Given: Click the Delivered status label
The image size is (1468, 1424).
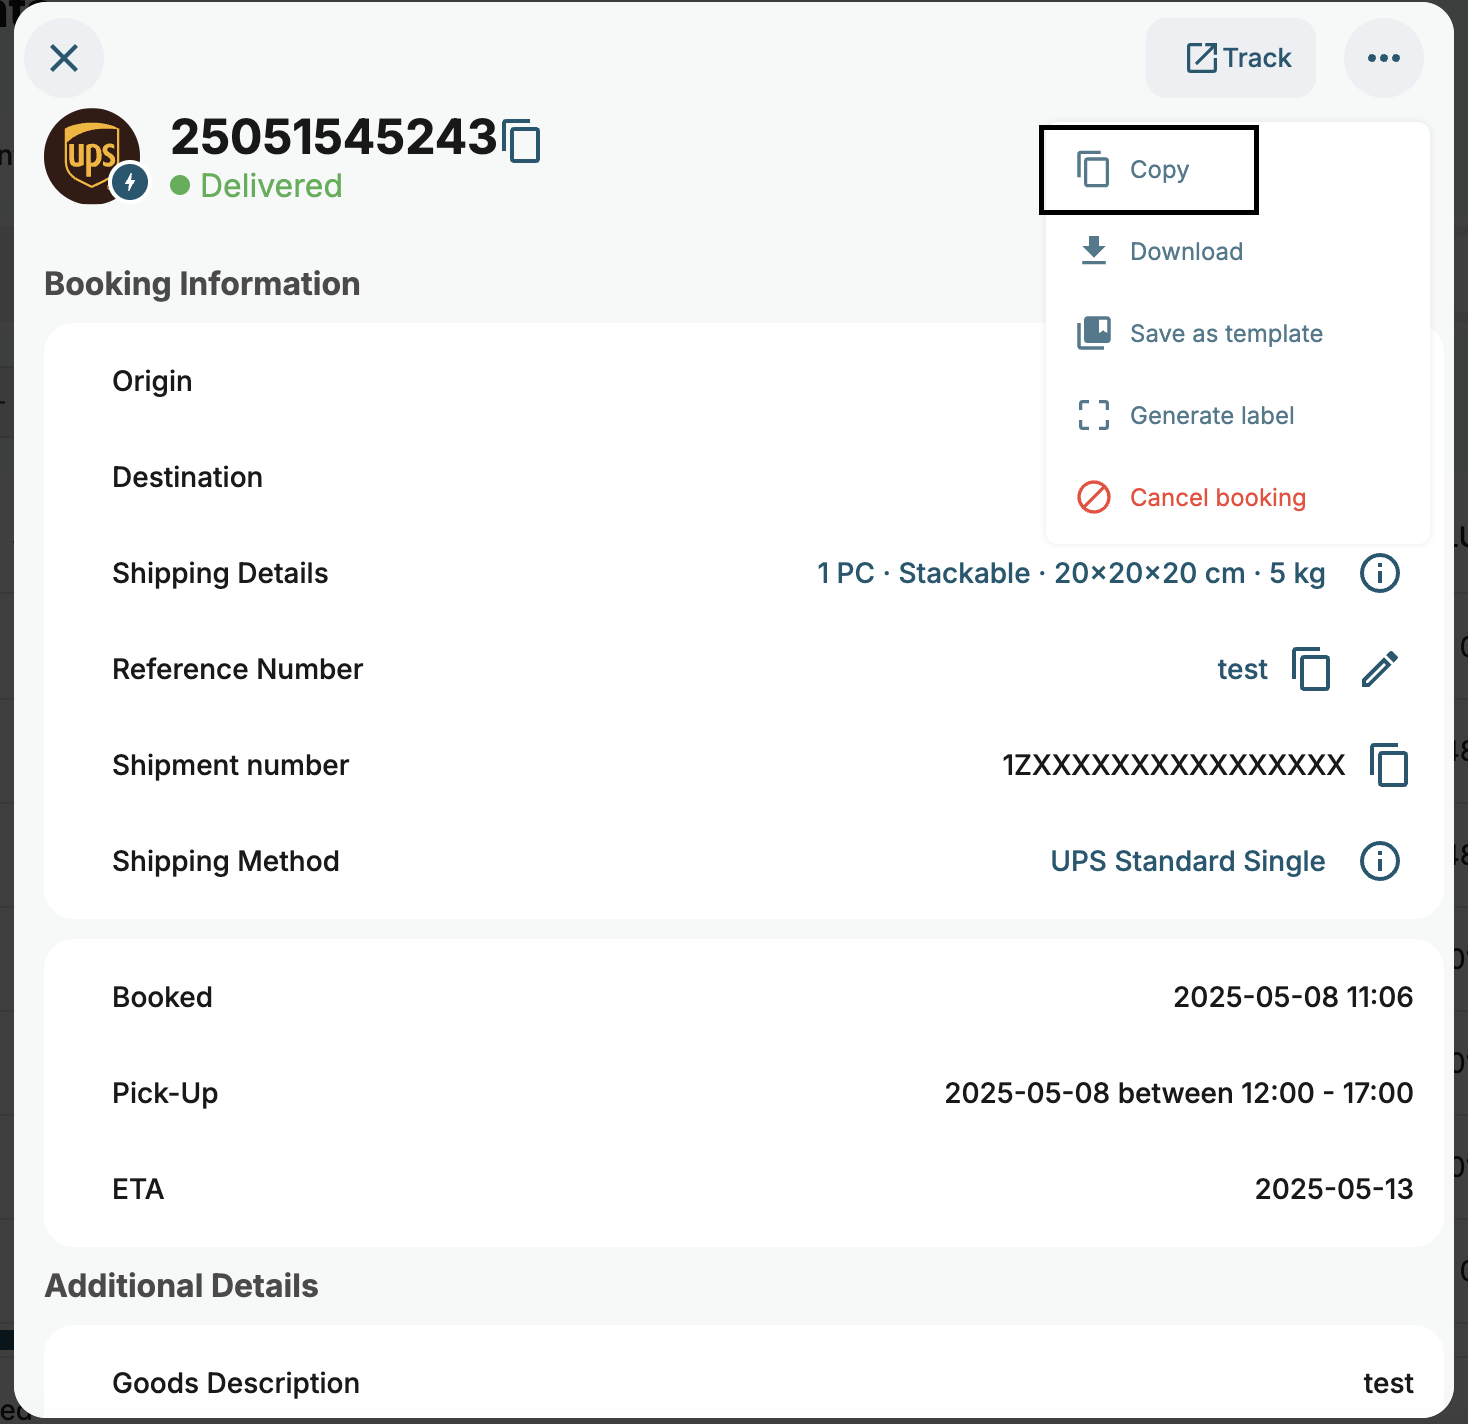Looking at the screenshot, I should [270, 186].
